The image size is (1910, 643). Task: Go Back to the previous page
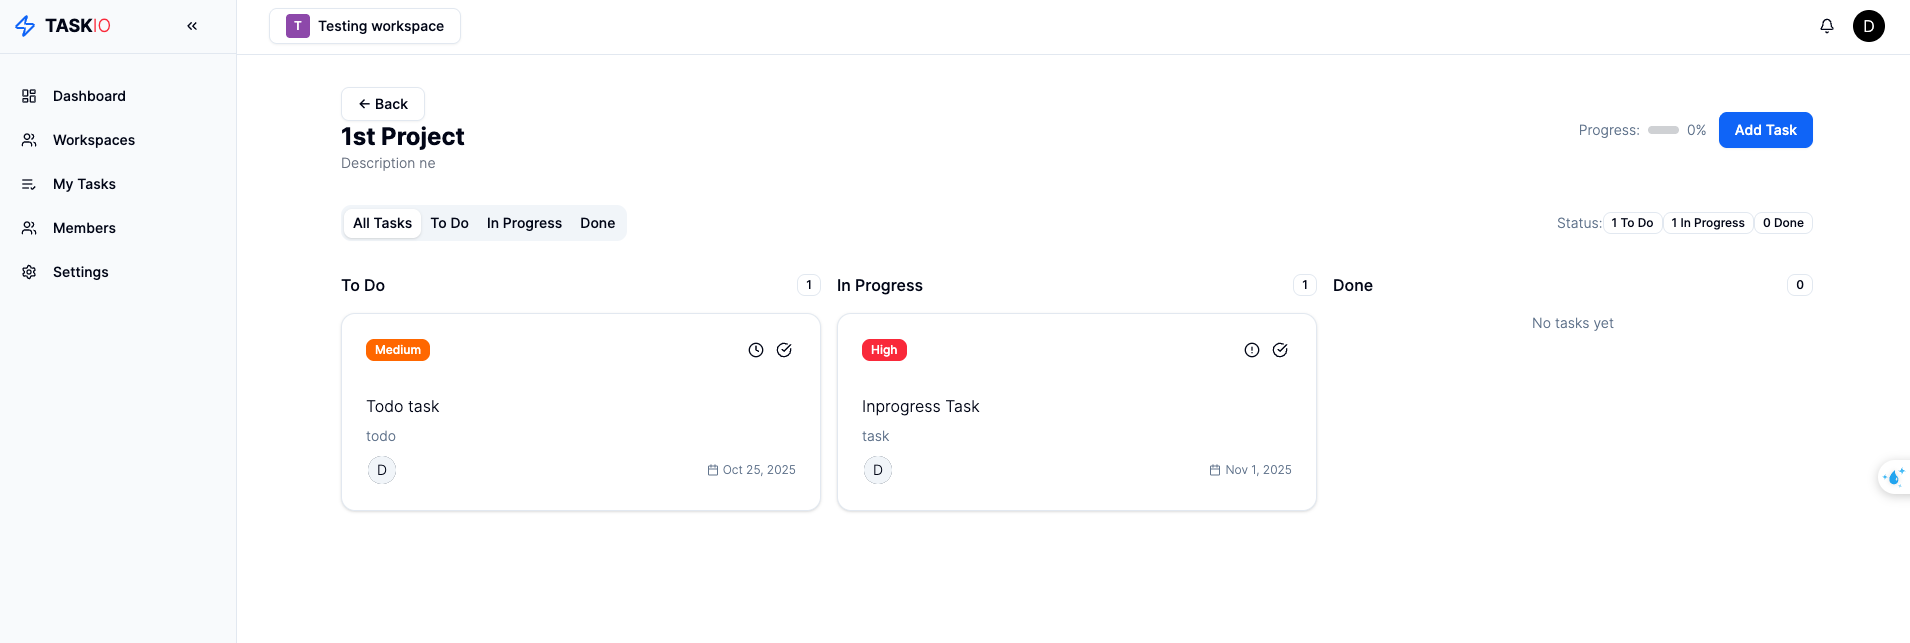(x=383, y=104)
